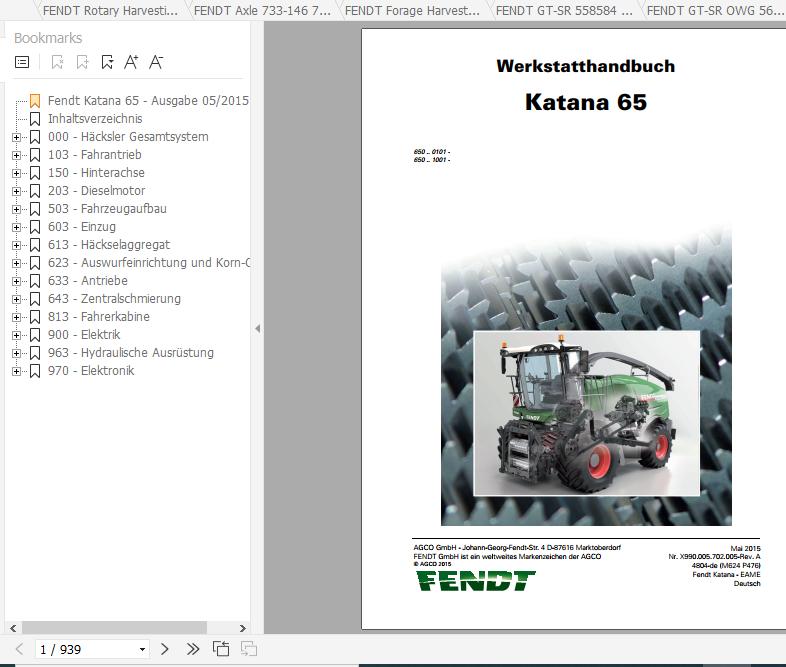Click the delete bookmark icon
This screenshot has width=786, height=667.
click(57, 62)
